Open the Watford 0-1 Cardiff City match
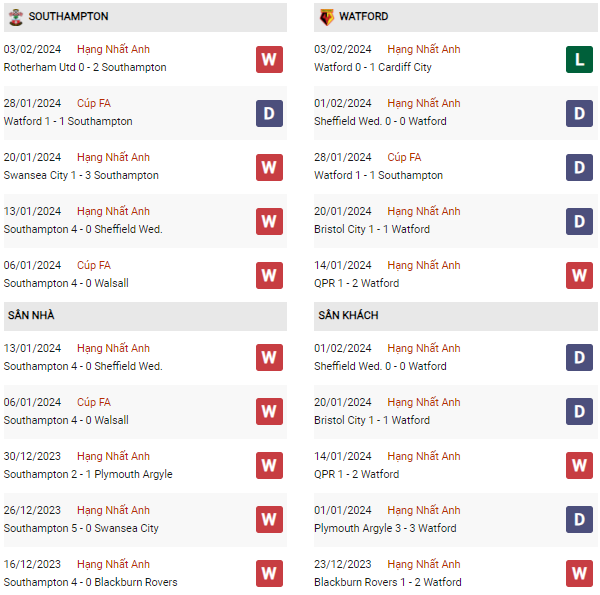 (373, 68)
